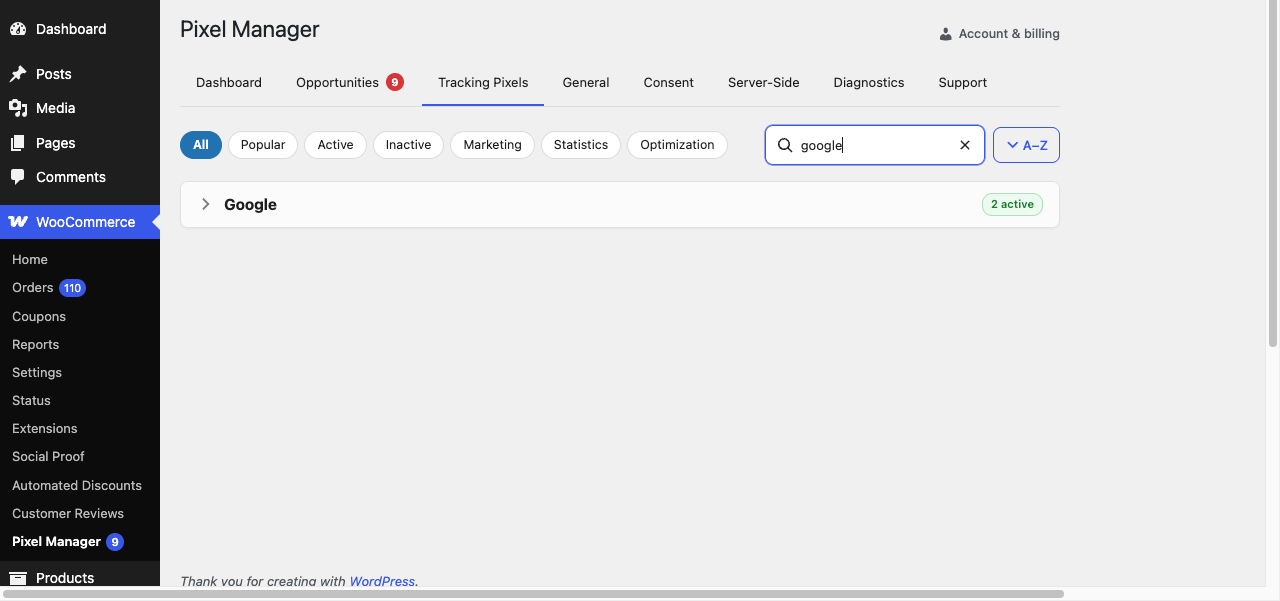Viewport: 1280px width, 601px height.
Task: Click the Account & billing person icon
Action: tap(945, 34)
